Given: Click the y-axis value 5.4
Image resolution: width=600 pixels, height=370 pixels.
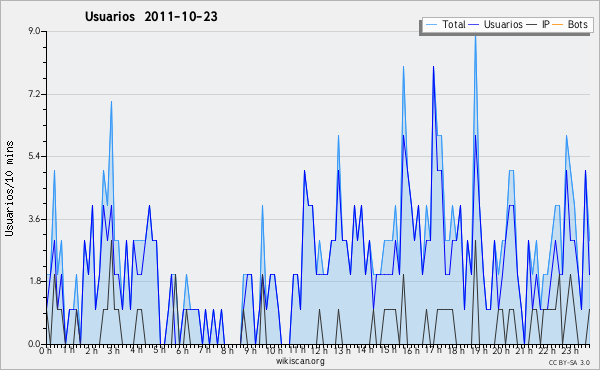Looking at the screenshot, I should click(34, 156).
